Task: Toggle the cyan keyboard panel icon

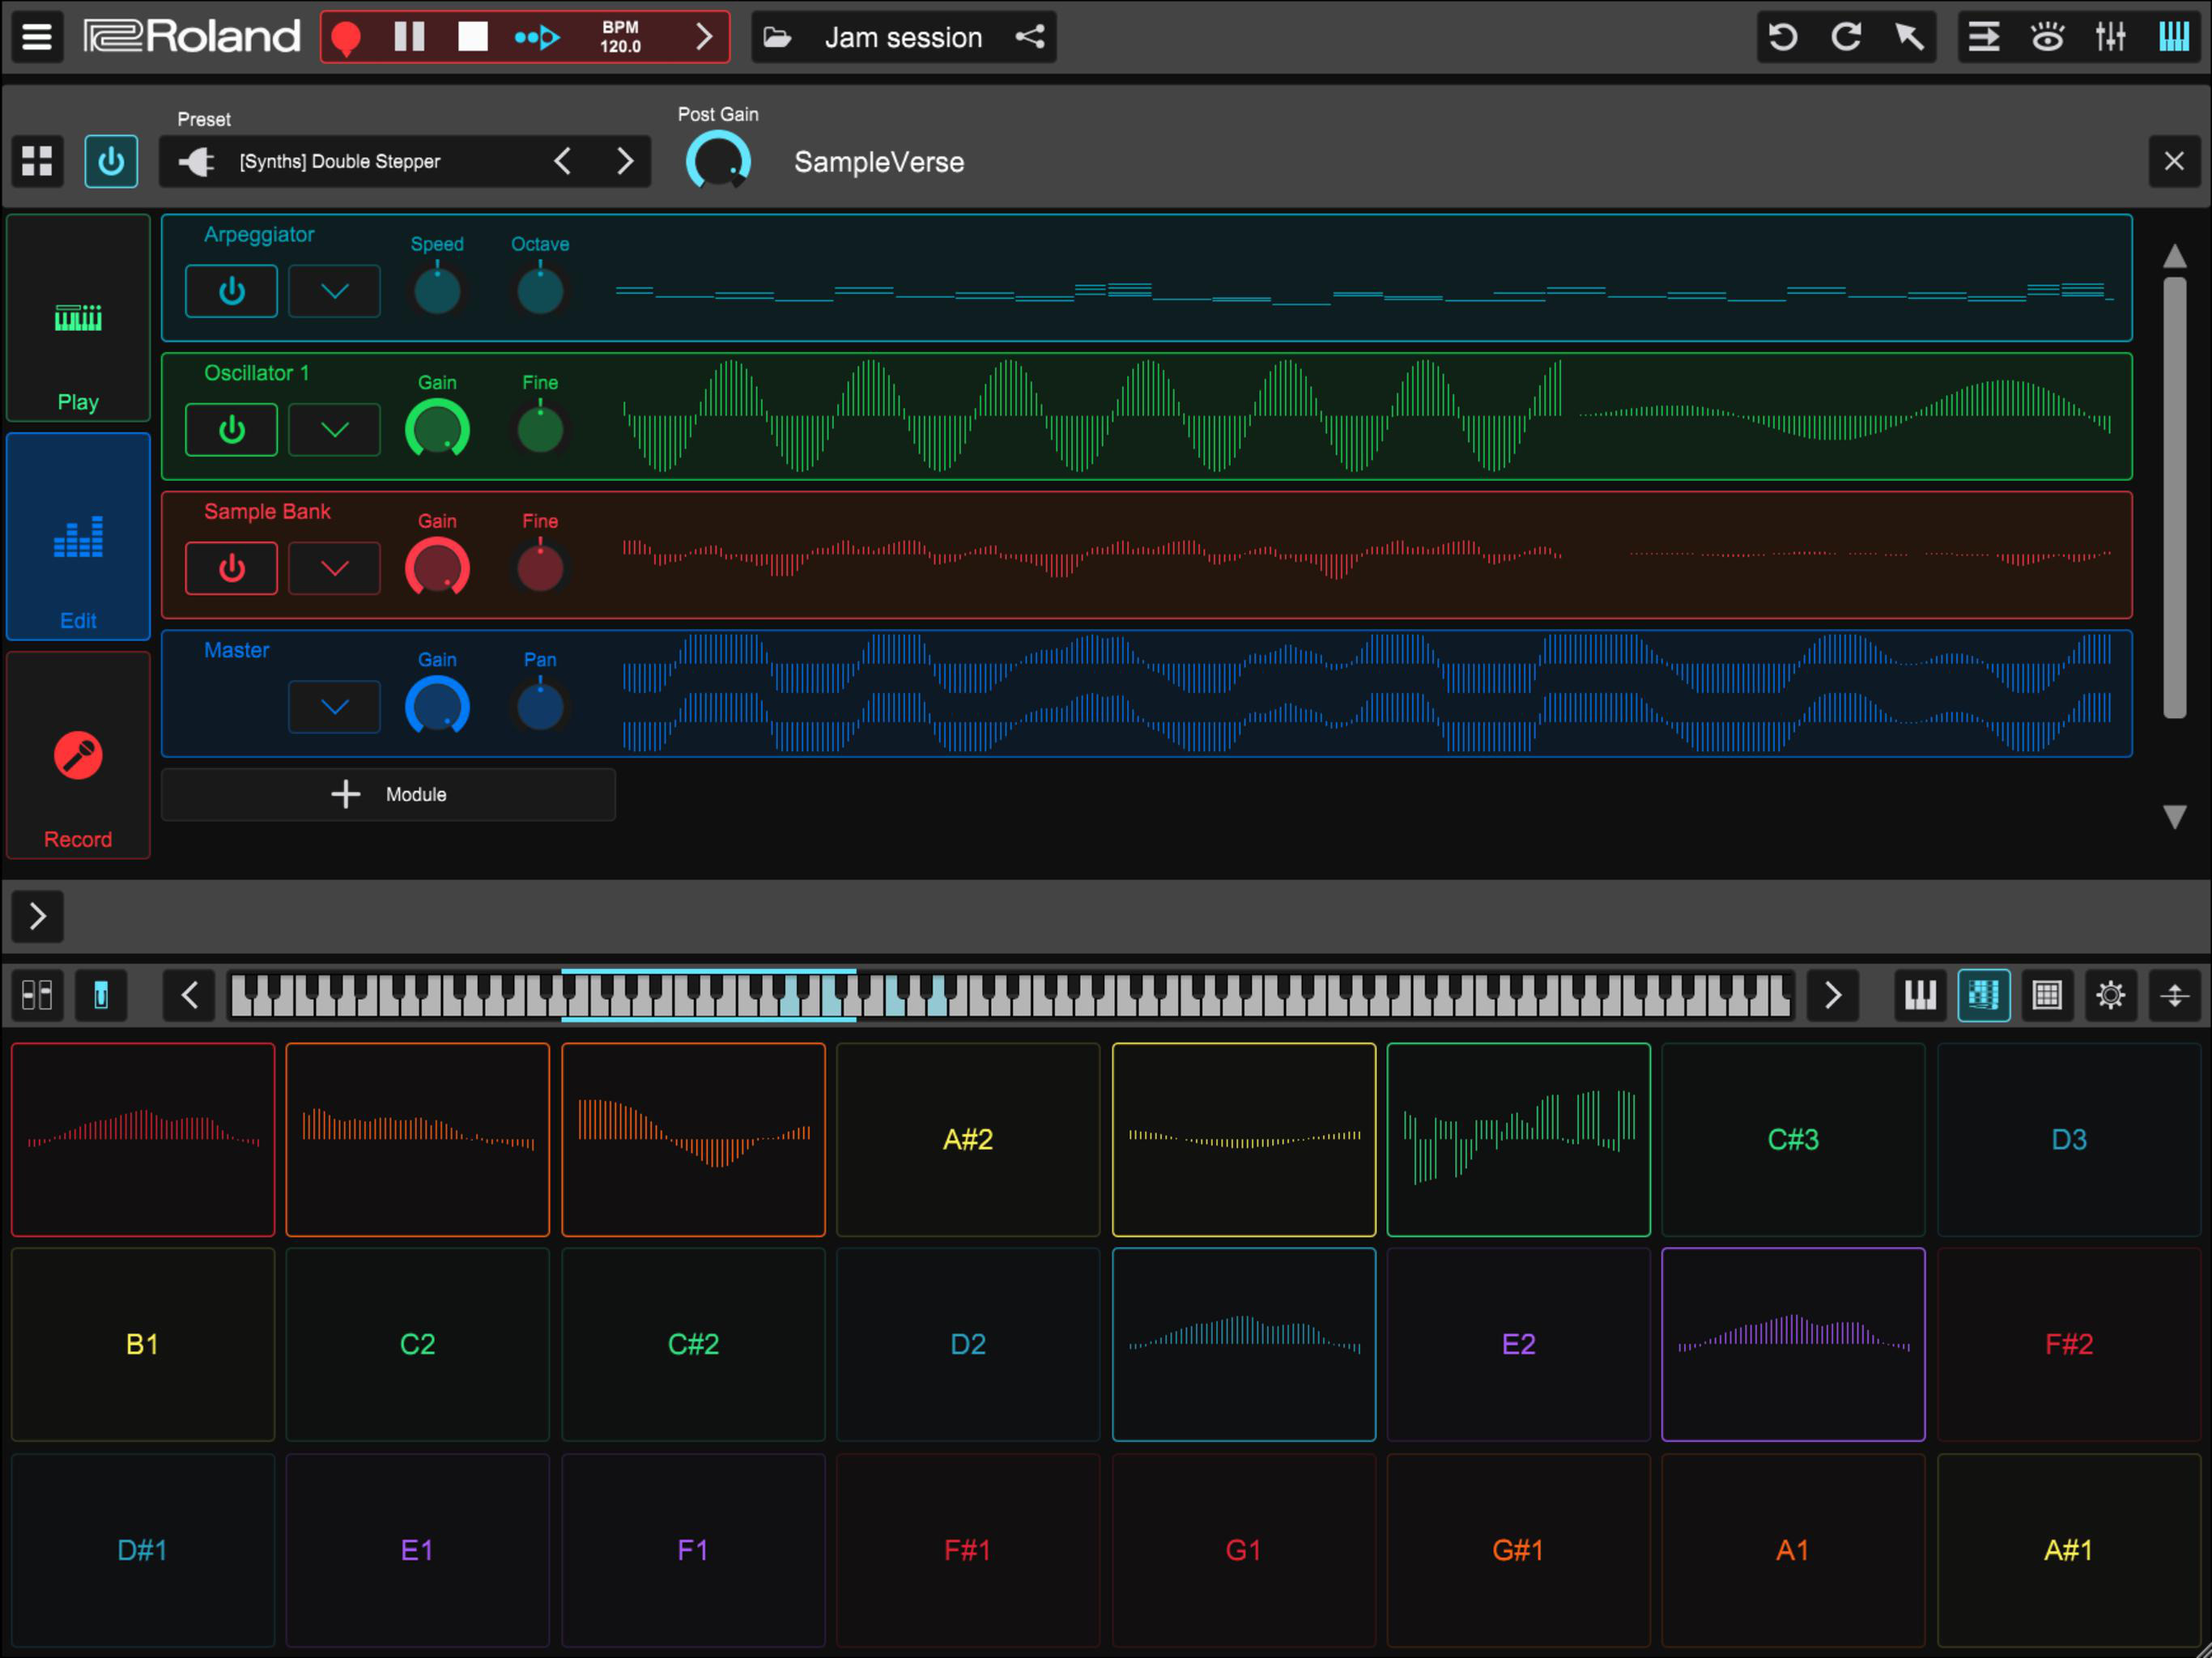Action: click(x=2174, y=37)
